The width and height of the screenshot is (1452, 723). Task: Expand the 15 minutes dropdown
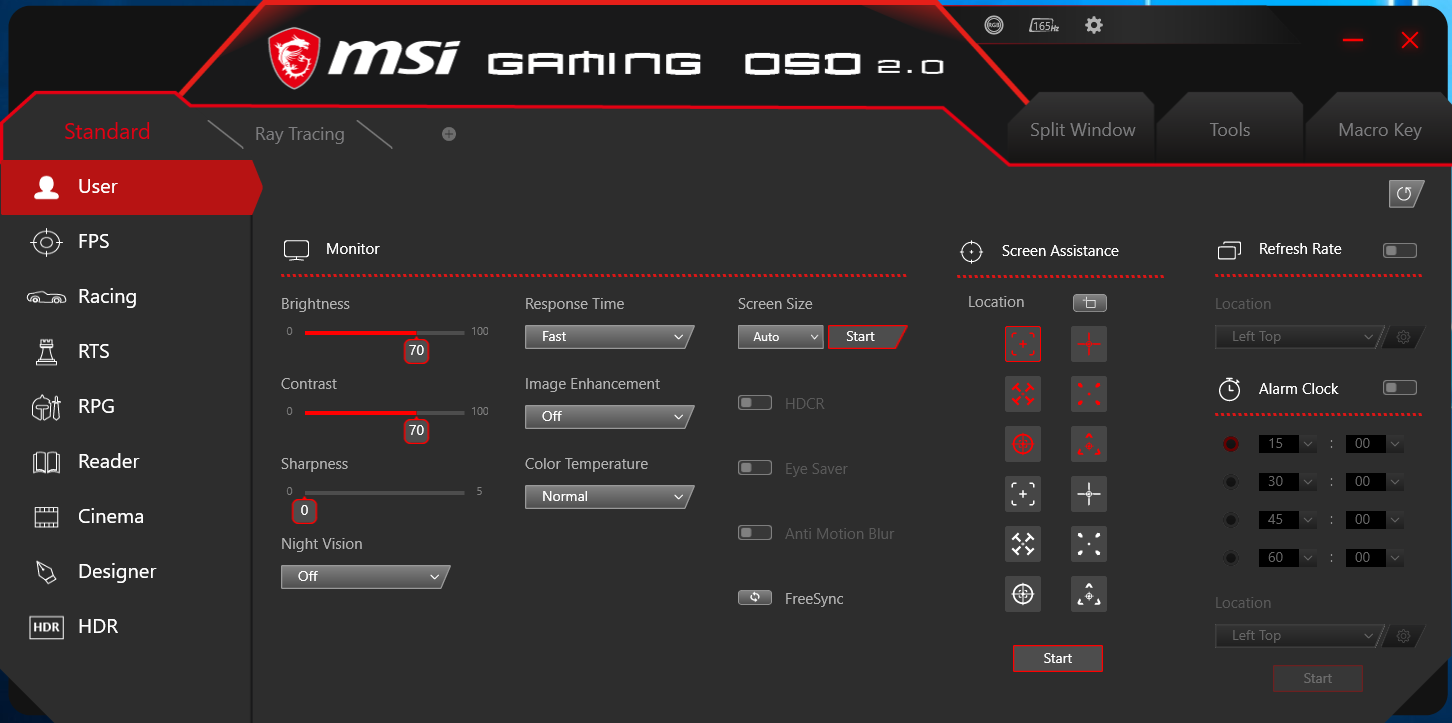pos(1287,444)
